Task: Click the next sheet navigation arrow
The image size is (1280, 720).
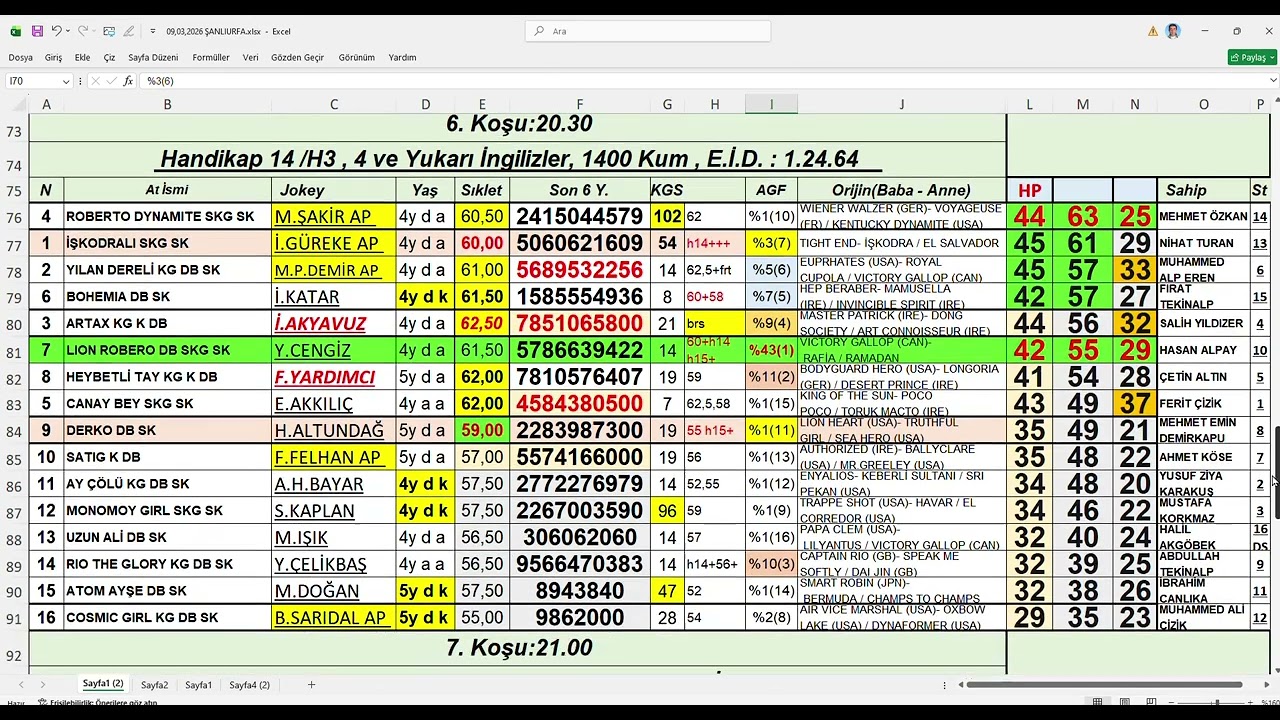Action: (x=42, y=685)
